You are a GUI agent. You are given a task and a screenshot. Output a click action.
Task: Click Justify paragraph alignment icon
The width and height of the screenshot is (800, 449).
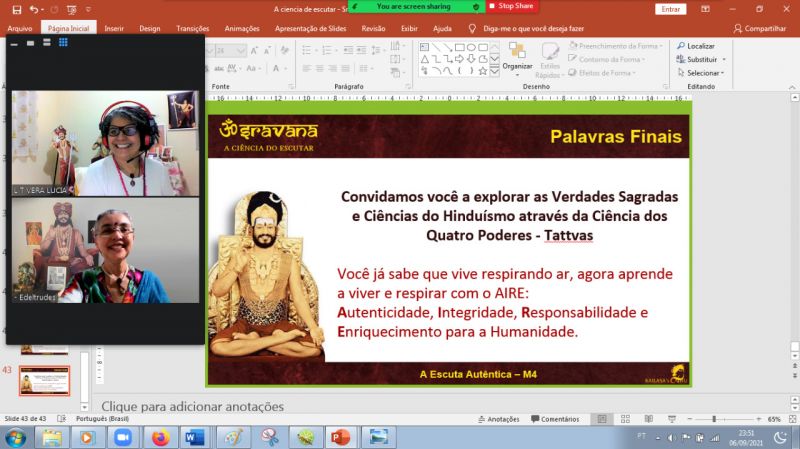coord(345,68)
